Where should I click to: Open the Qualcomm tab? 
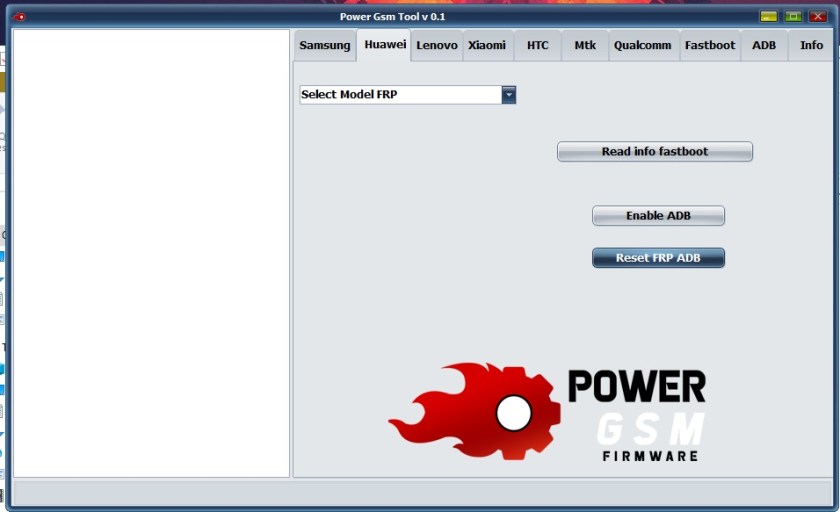click(x=642, y=46)
